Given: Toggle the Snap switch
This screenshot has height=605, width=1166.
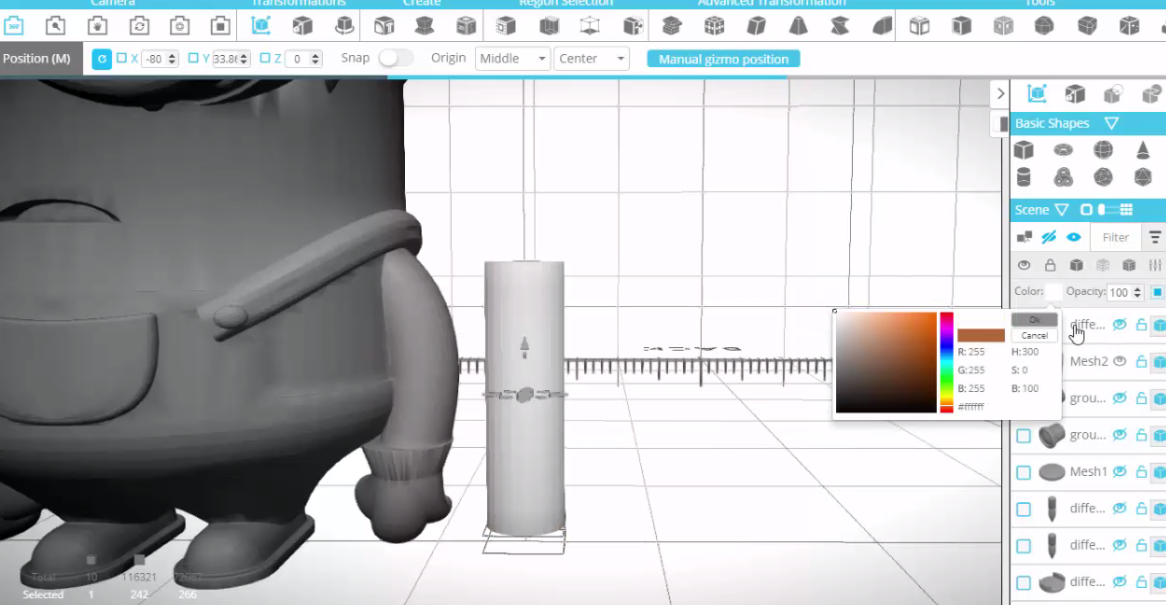Looking at the screenshot, I should pos(396,58).
